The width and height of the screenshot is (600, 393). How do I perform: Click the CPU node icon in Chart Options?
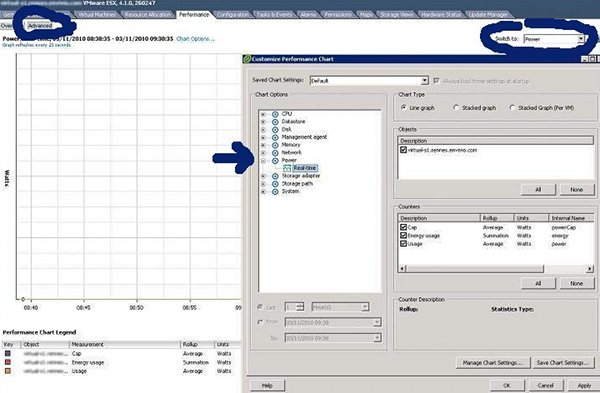pyautogui.click(x=275, y=114)
